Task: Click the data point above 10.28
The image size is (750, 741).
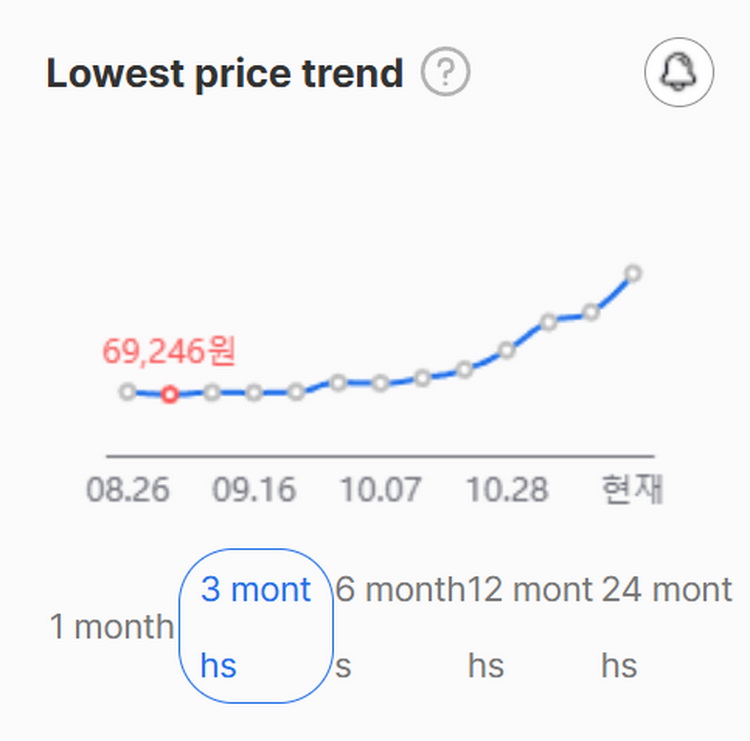Action: [507, 350]
